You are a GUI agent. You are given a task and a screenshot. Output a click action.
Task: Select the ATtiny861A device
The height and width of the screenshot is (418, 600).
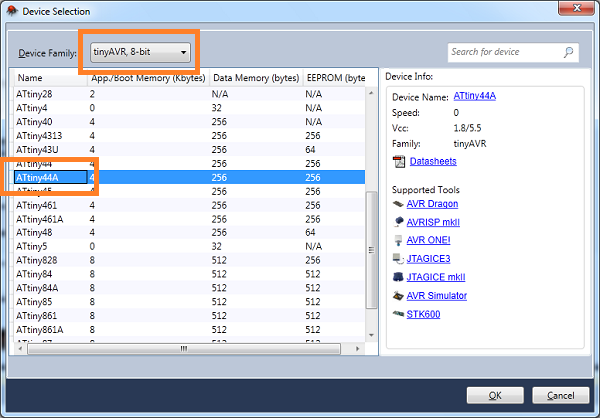[x=190, y=329]
